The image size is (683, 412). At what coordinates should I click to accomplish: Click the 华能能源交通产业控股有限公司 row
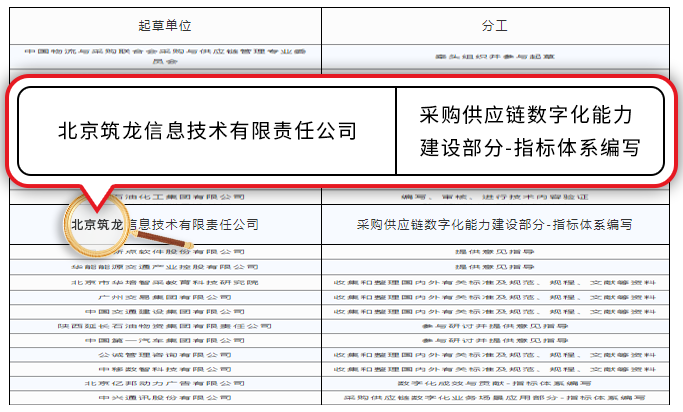pos(164,268)
